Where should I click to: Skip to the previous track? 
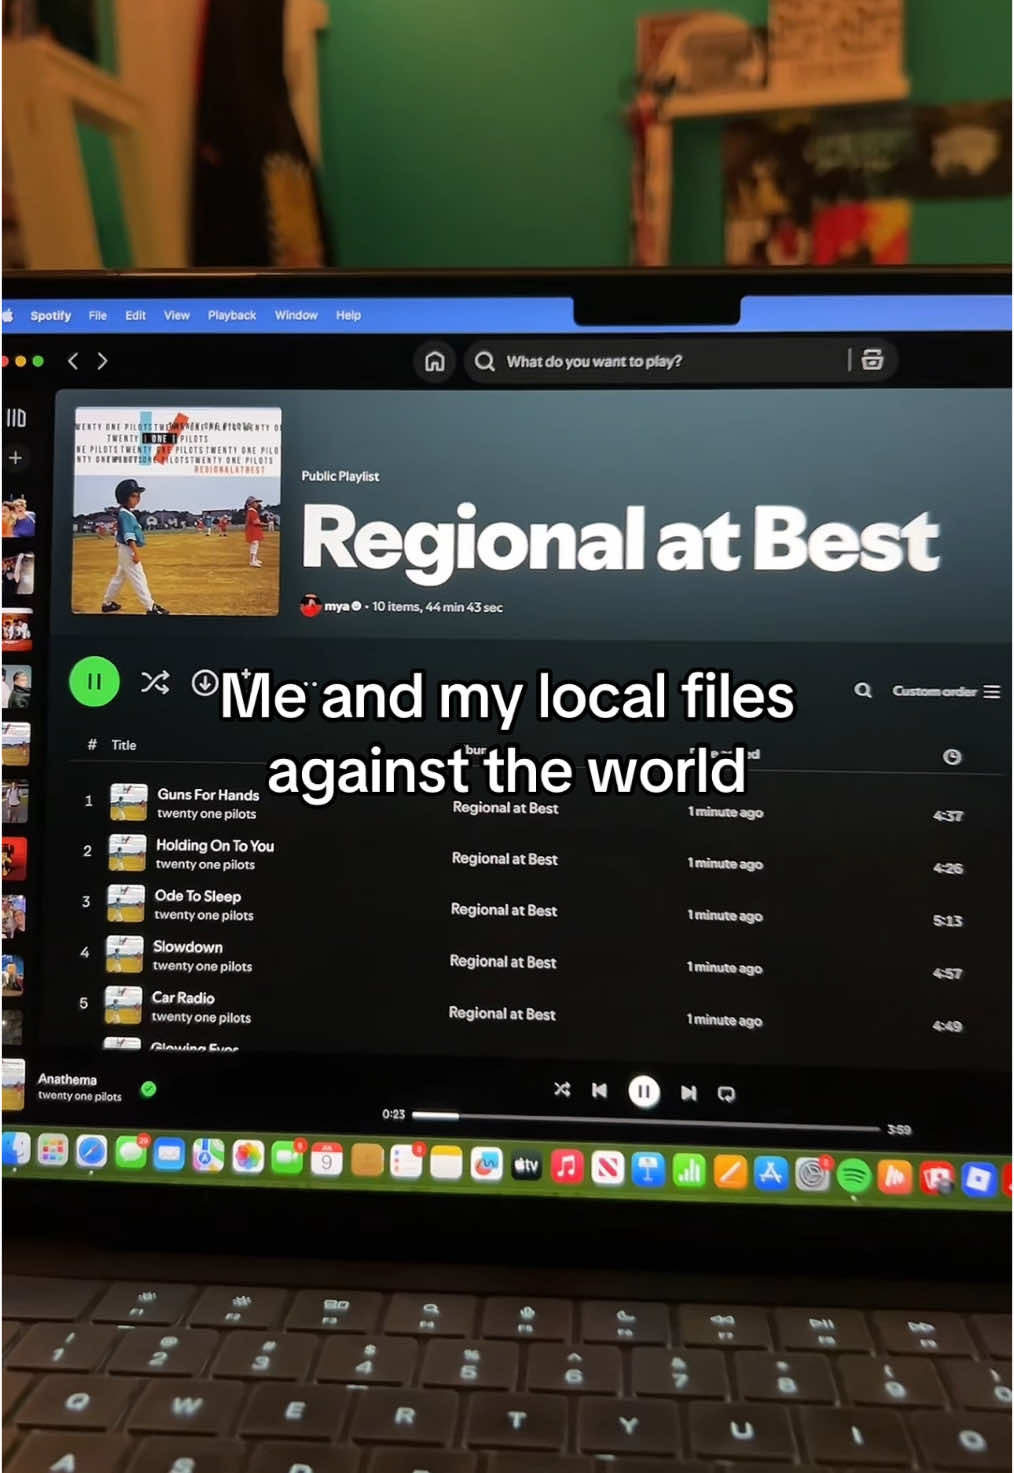pyautogui.click(x=599, y=1090)
